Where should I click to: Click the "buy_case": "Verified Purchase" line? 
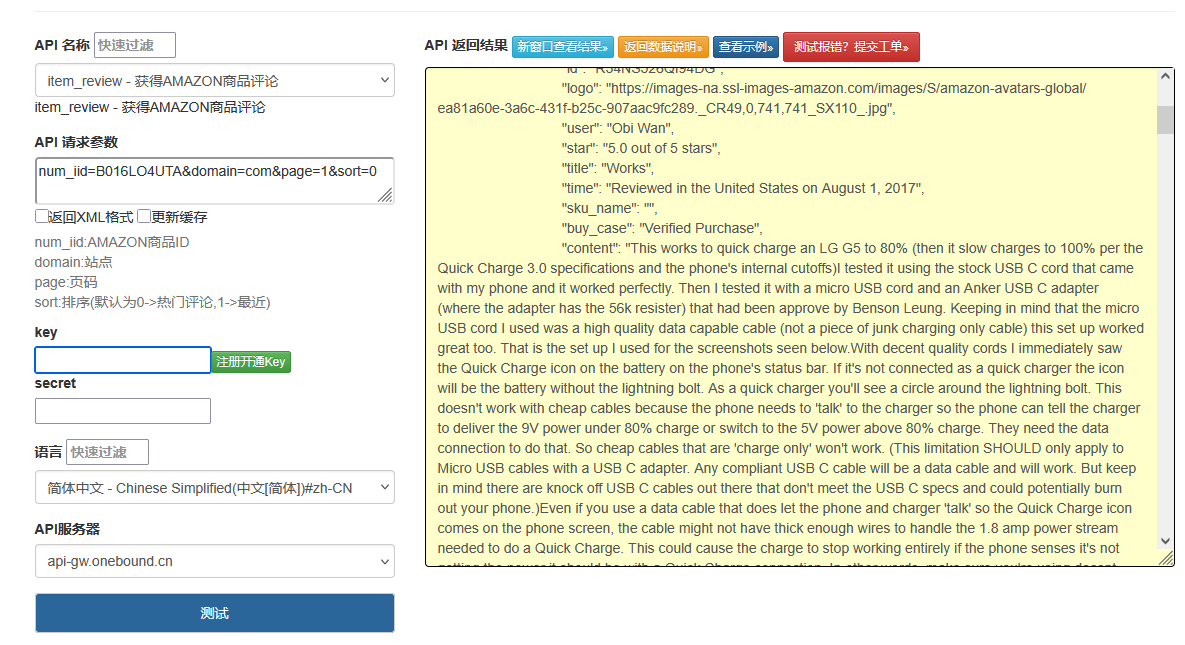[x=662, y=228]
